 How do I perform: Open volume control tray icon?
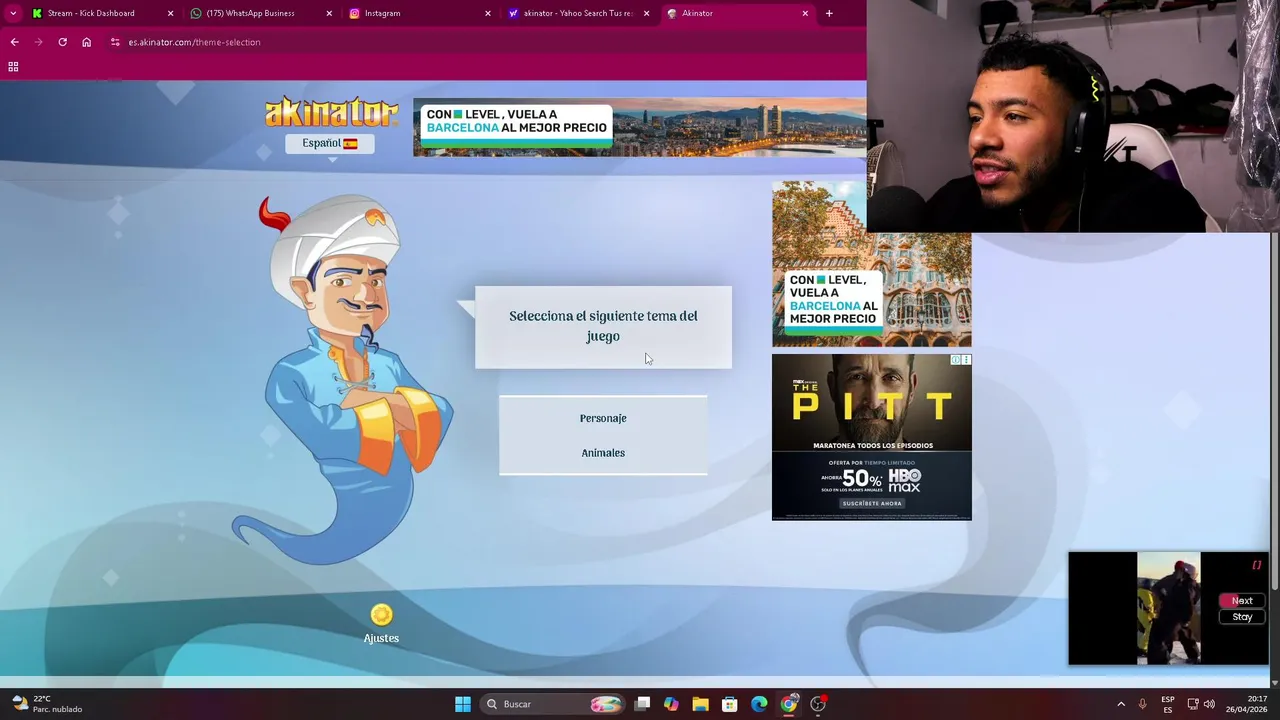point(1209,704)
